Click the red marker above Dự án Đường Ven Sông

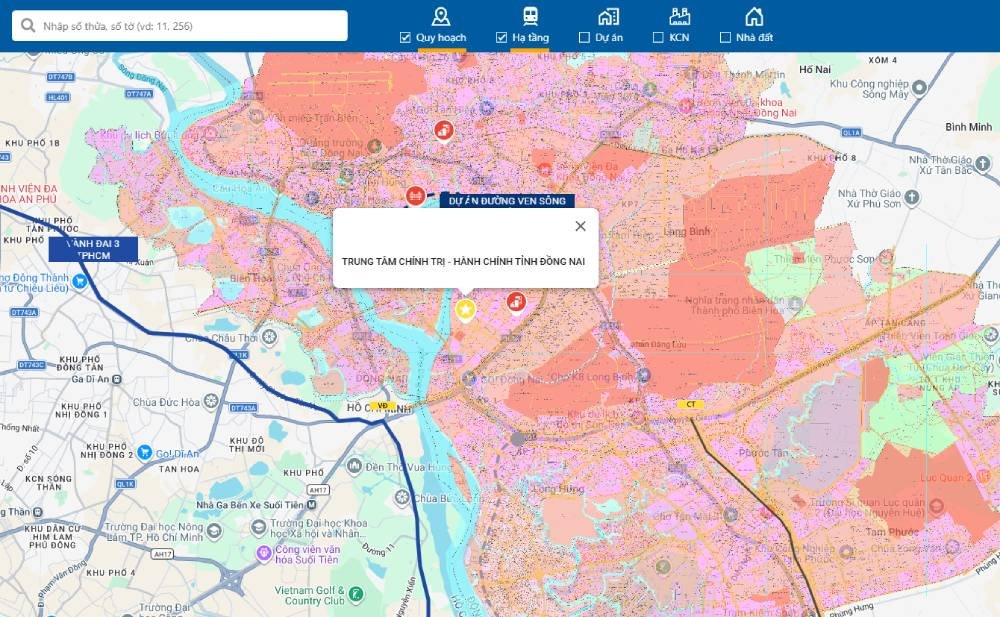click(414, 196)
